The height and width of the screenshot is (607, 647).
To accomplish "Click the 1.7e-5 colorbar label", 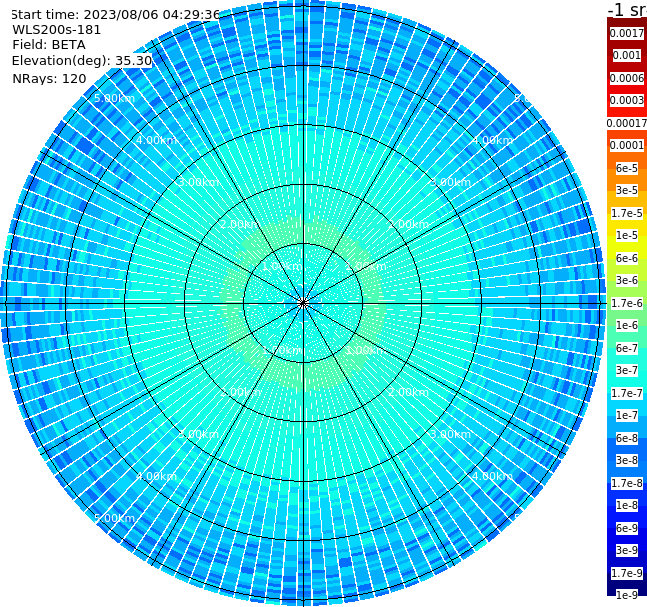I will (x=627, y=213).
